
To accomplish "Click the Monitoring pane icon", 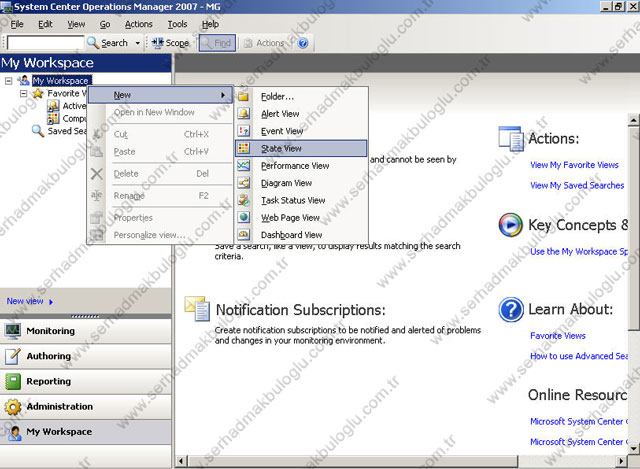I will pos(13,331).
